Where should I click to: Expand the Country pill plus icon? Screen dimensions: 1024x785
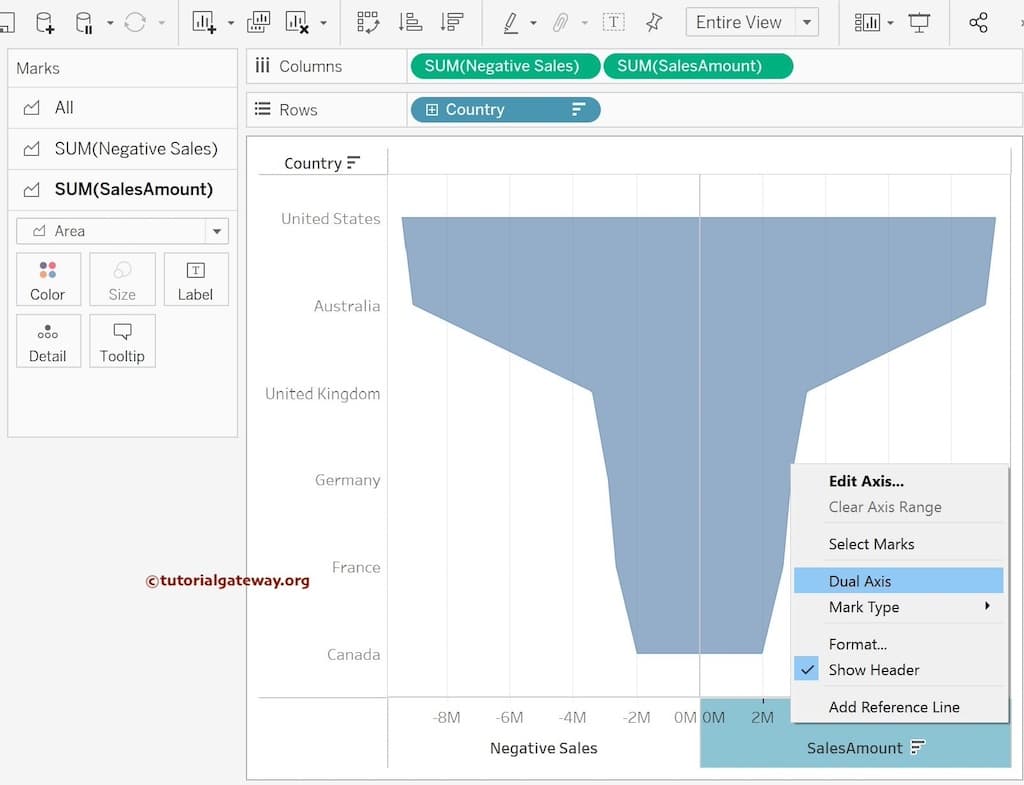[432, 110]
